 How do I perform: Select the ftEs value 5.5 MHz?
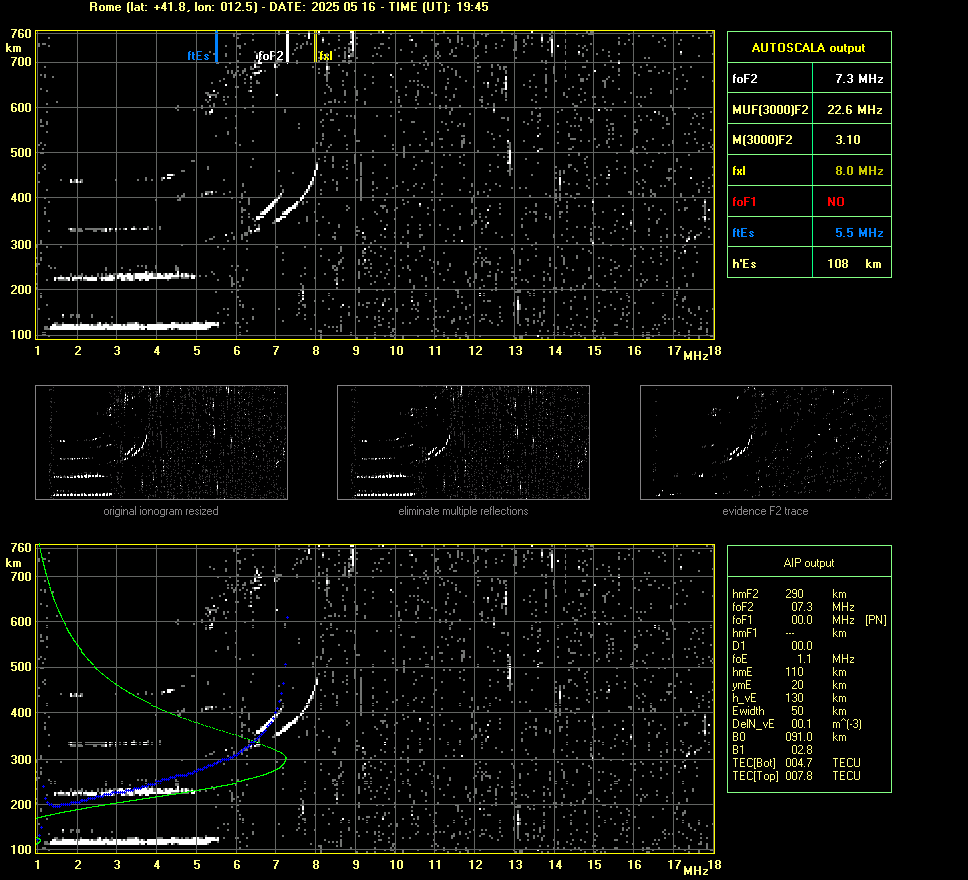(x=859, y=233)
